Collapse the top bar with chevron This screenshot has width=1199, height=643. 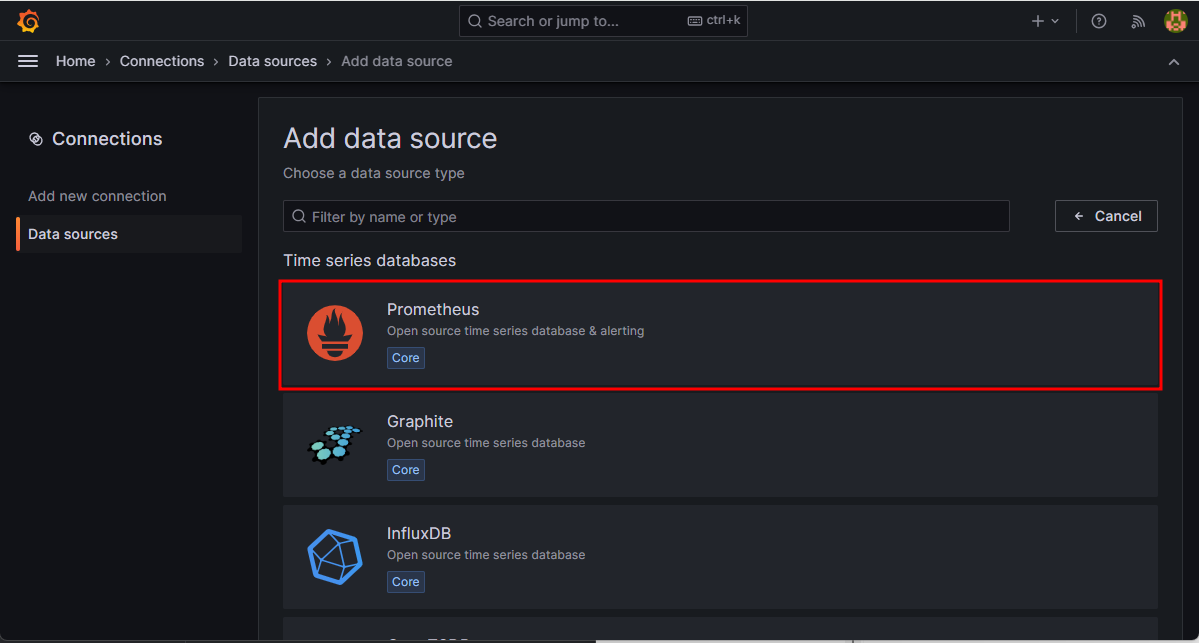1174,62
